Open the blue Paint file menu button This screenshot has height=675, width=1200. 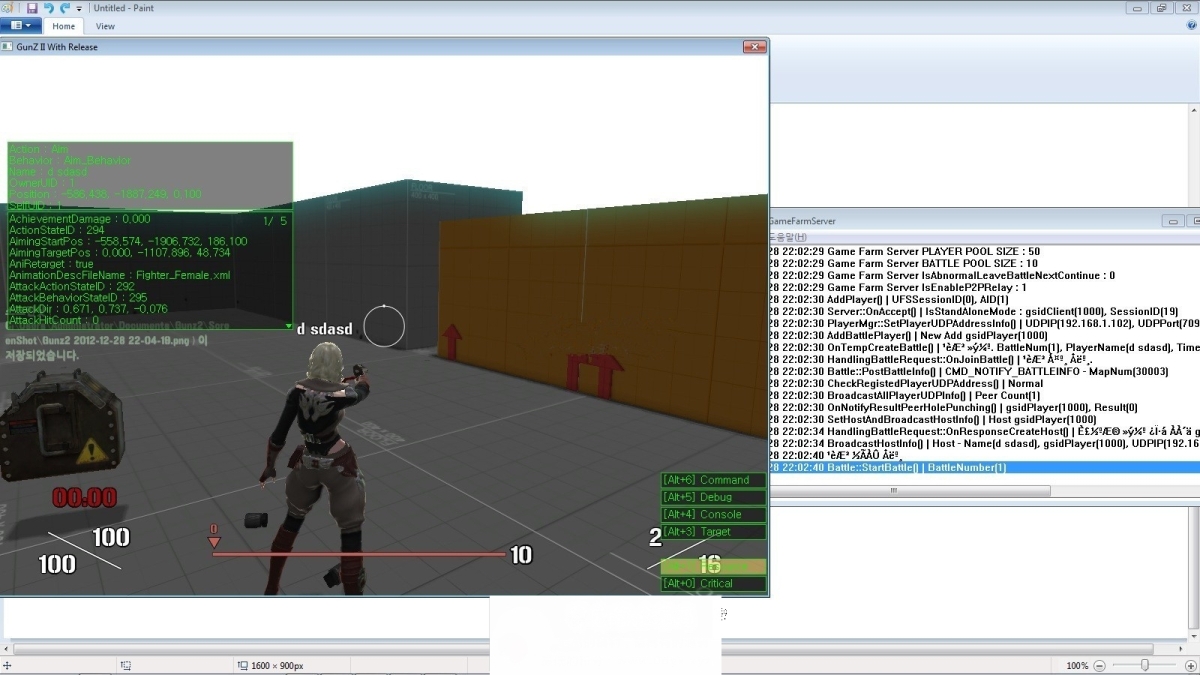(20, 26)
